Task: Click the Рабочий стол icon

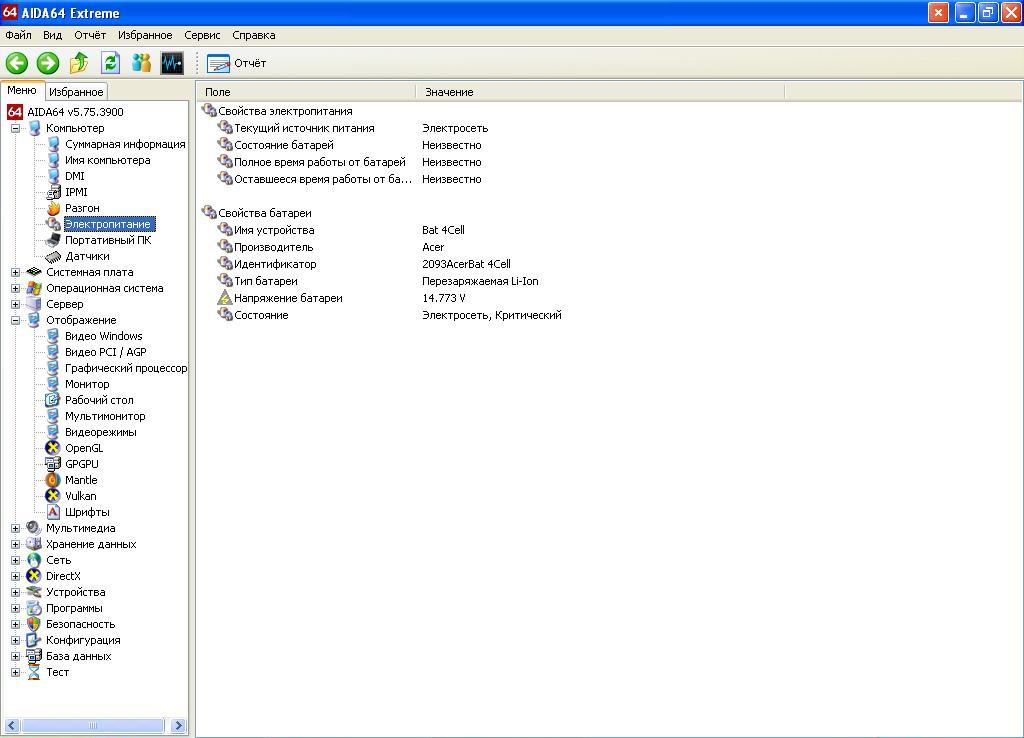Action: click(x=53, y=400)
